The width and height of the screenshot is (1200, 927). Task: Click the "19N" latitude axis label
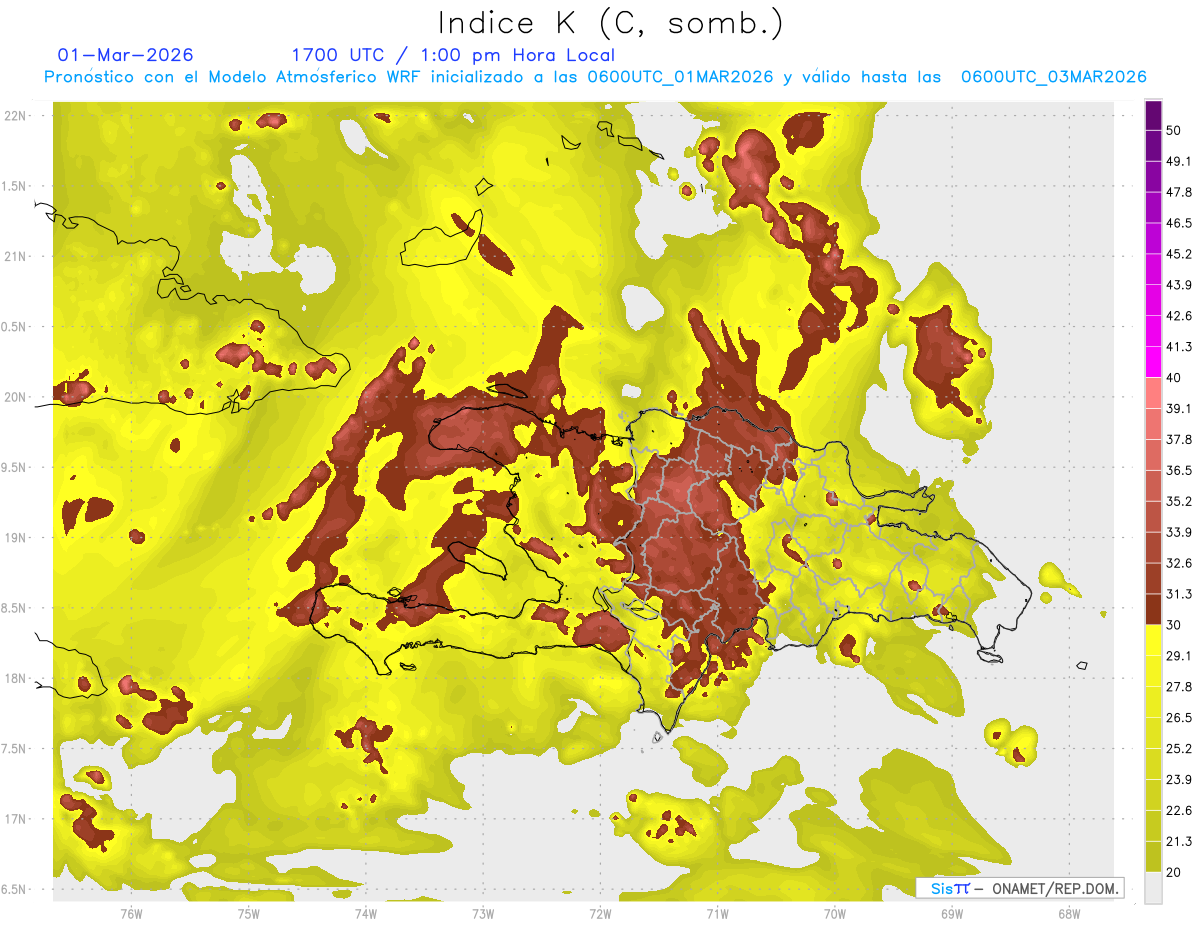tap(16, 538)
